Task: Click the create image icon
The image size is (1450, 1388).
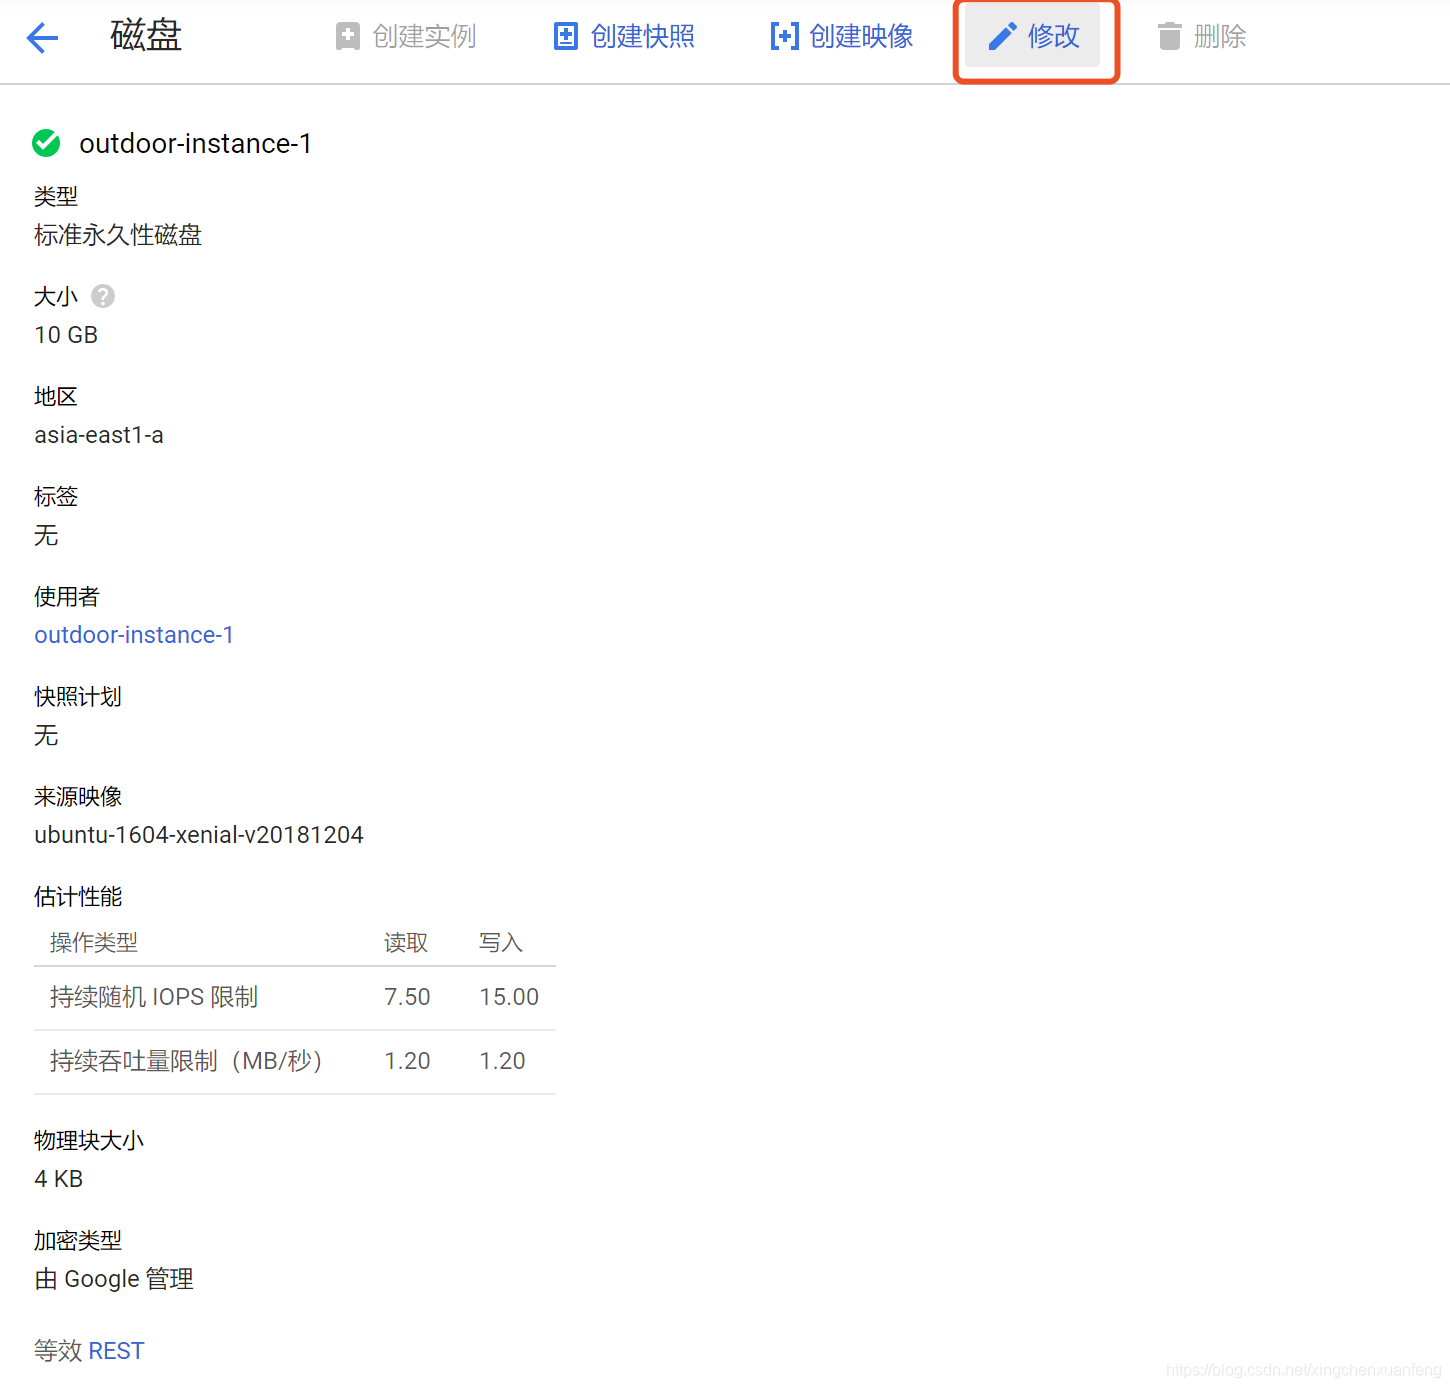Action: [783, 35]
